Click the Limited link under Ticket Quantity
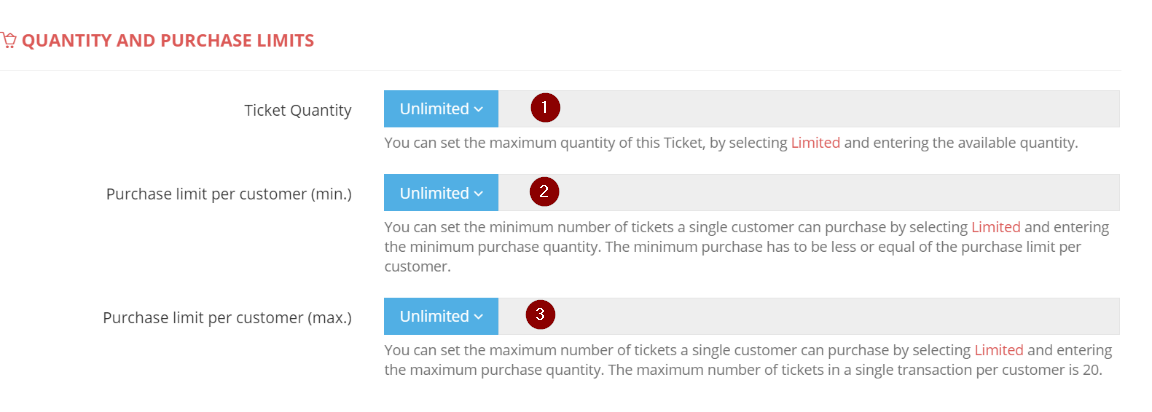The height and width of the screenshot is (412, 1152). click(815, 143)
